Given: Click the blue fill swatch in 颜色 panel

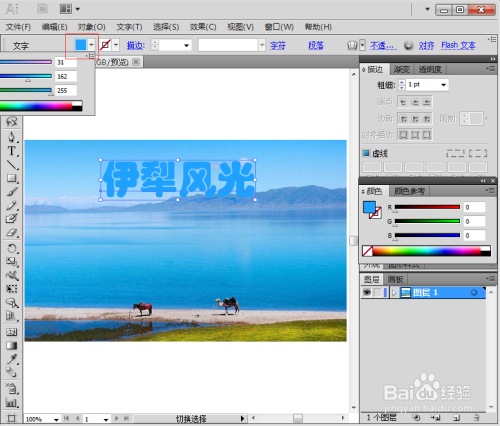Looking at the screenshot, I should point(369,207).
